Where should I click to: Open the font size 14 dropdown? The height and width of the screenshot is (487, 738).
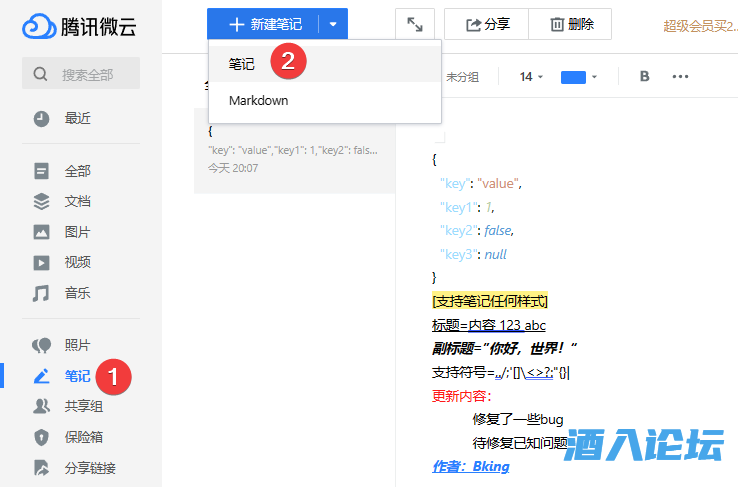tap(531, 77)
